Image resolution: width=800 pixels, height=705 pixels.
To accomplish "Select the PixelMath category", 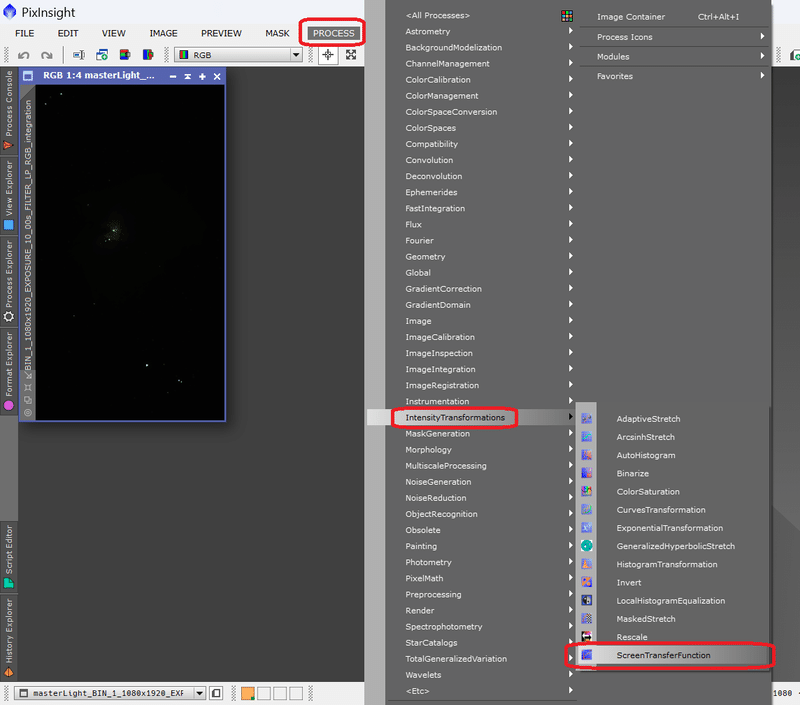I will click(424, 578).
